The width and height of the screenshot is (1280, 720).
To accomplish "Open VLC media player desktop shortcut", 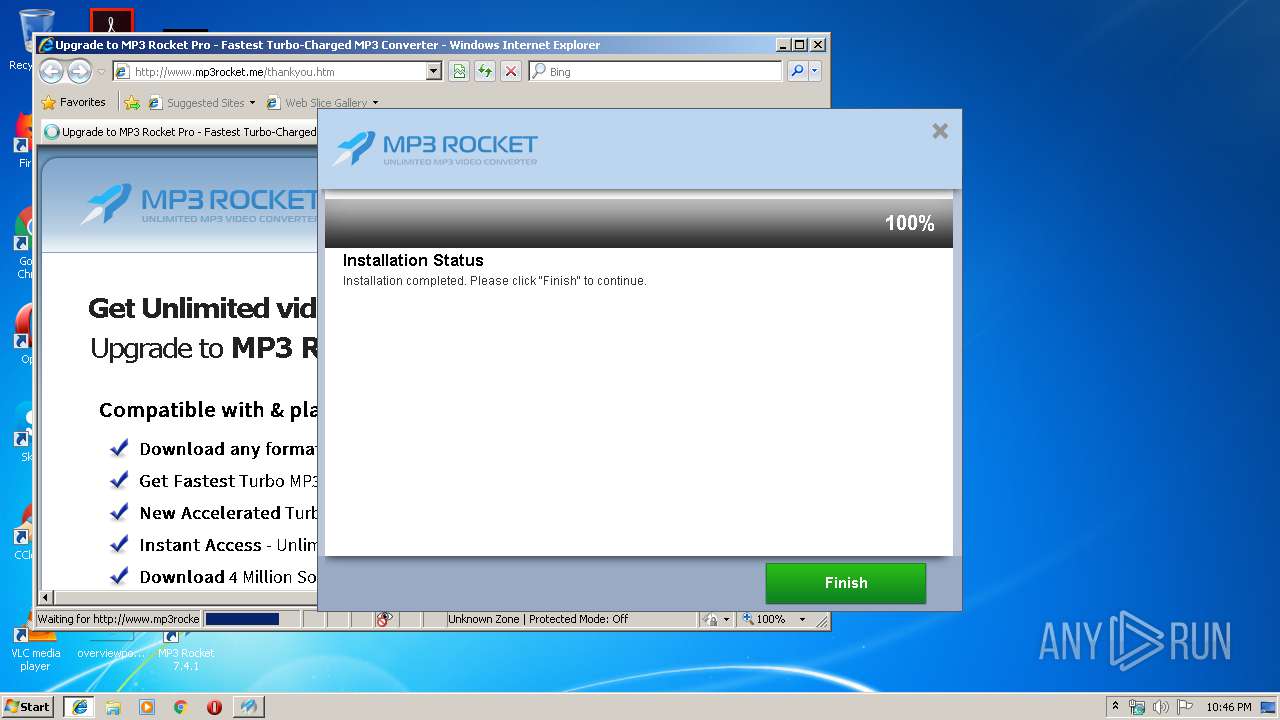I will coord(35,648).
